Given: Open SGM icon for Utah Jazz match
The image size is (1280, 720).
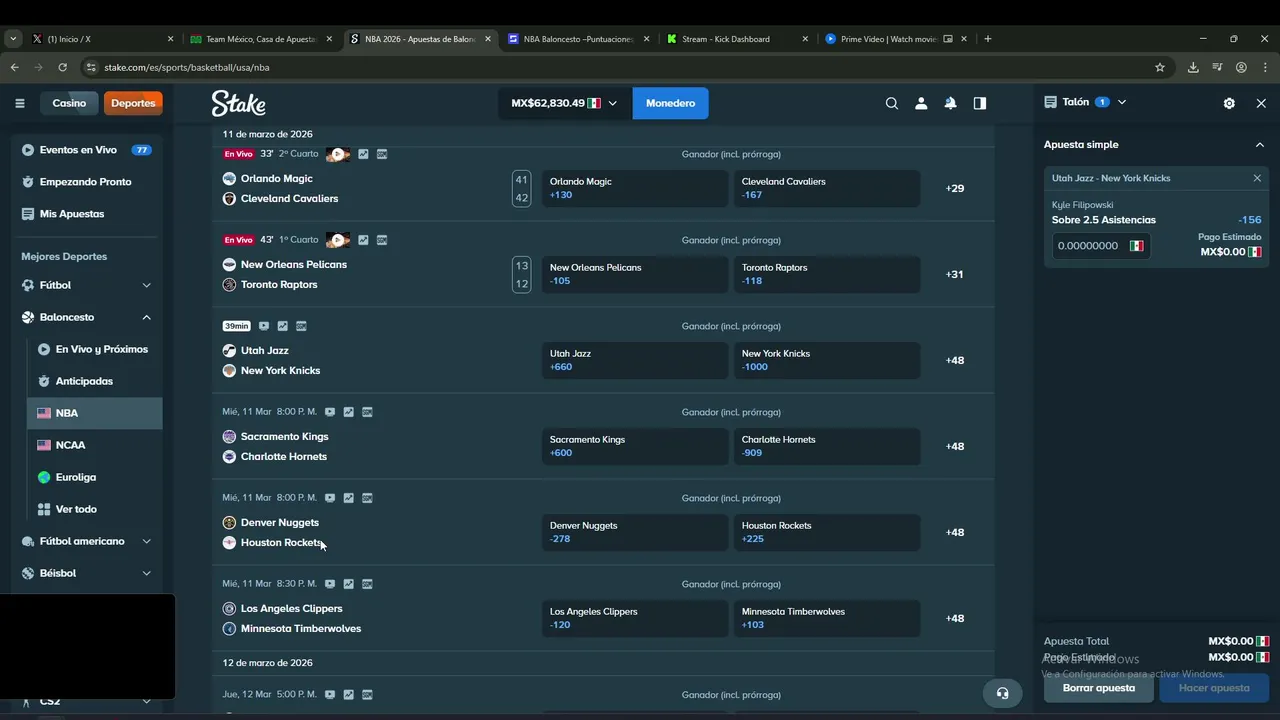Looking at the screenshot, I should coord(301,326).
